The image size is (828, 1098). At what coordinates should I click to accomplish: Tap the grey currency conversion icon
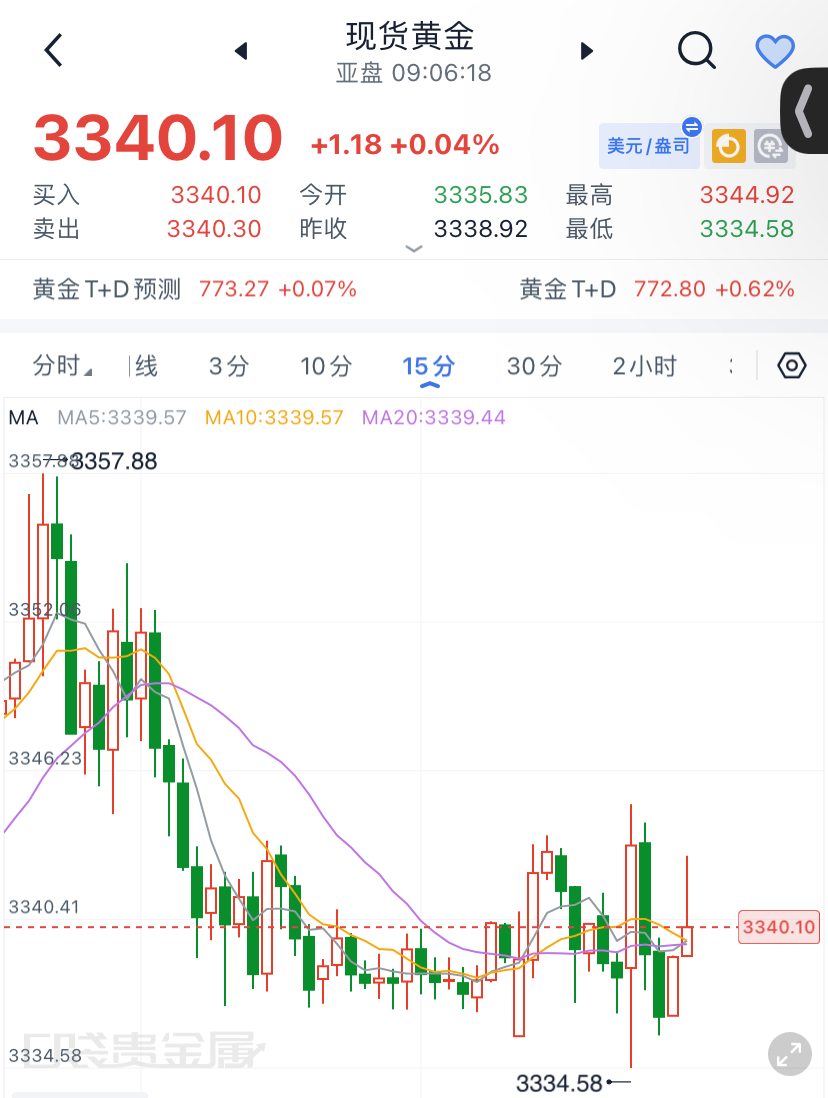click(771, 146)
